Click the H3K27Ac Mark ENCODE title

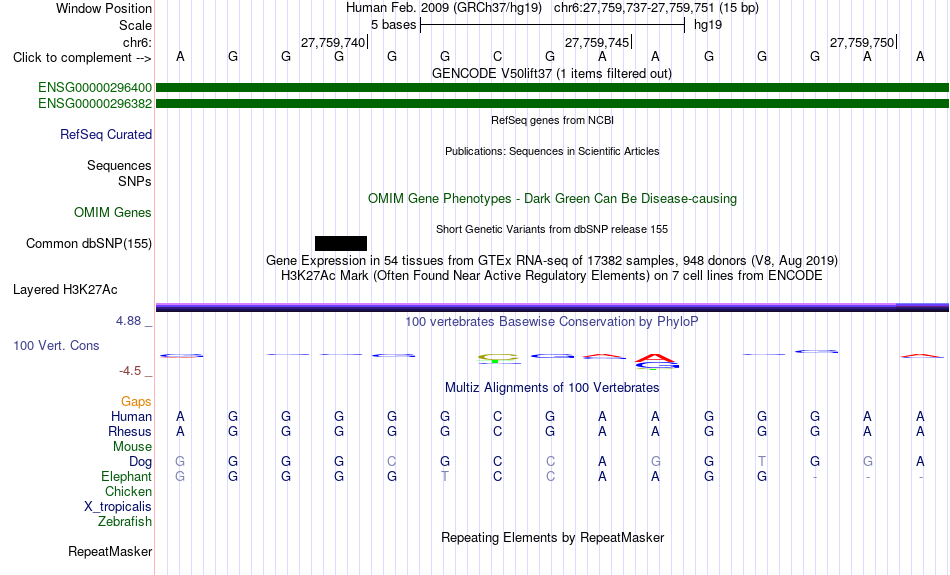552,276
